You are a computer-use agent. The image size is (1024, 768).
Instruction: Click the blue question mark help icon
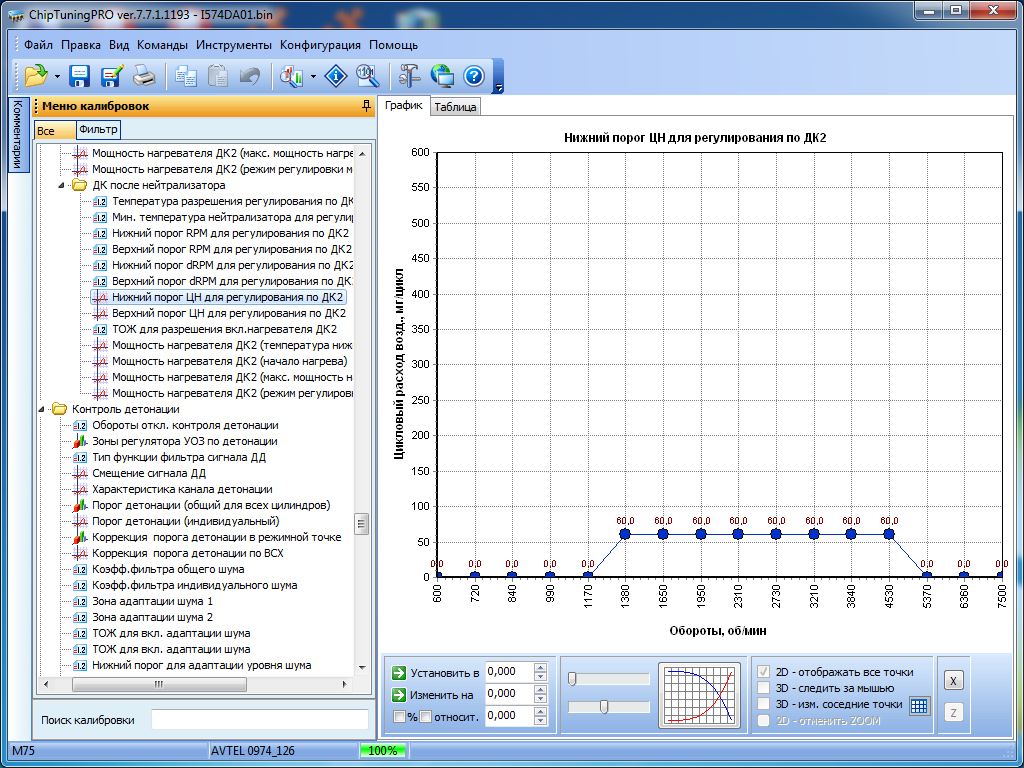coord(474,75)
